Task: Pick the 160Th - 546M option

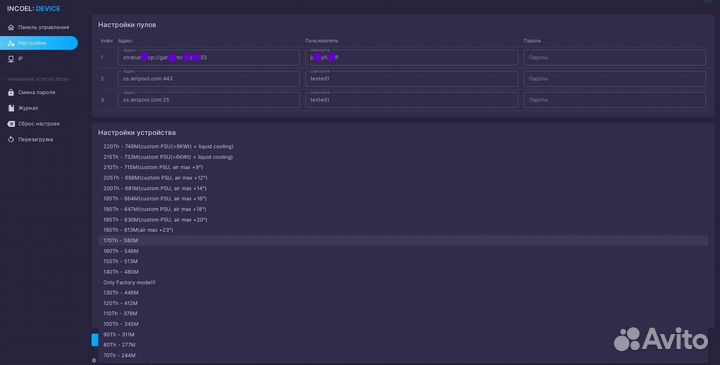Action: click(x=121, y=251)
